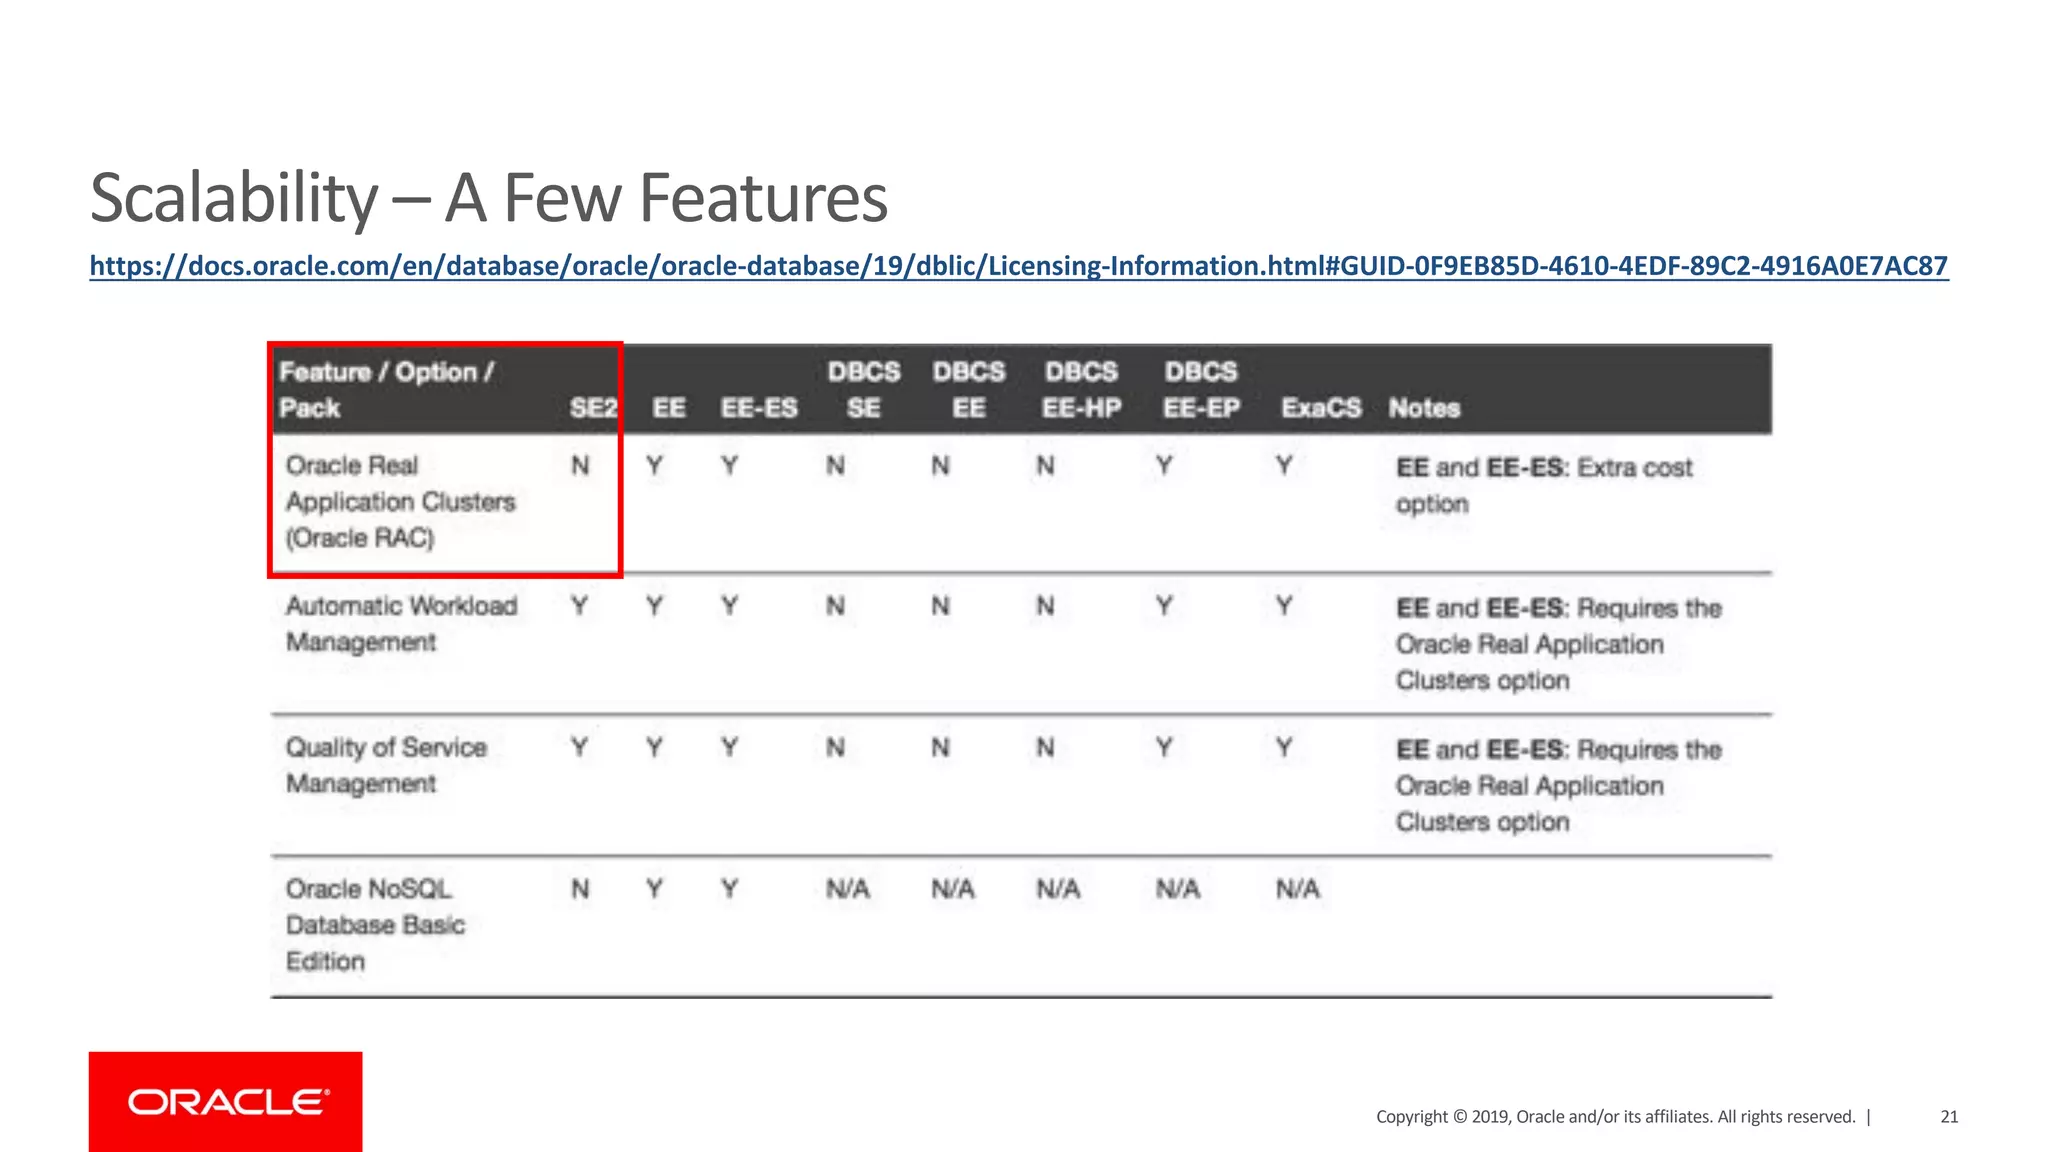
Task: Click the slide page number 21
Action: coord(1949,1117)
